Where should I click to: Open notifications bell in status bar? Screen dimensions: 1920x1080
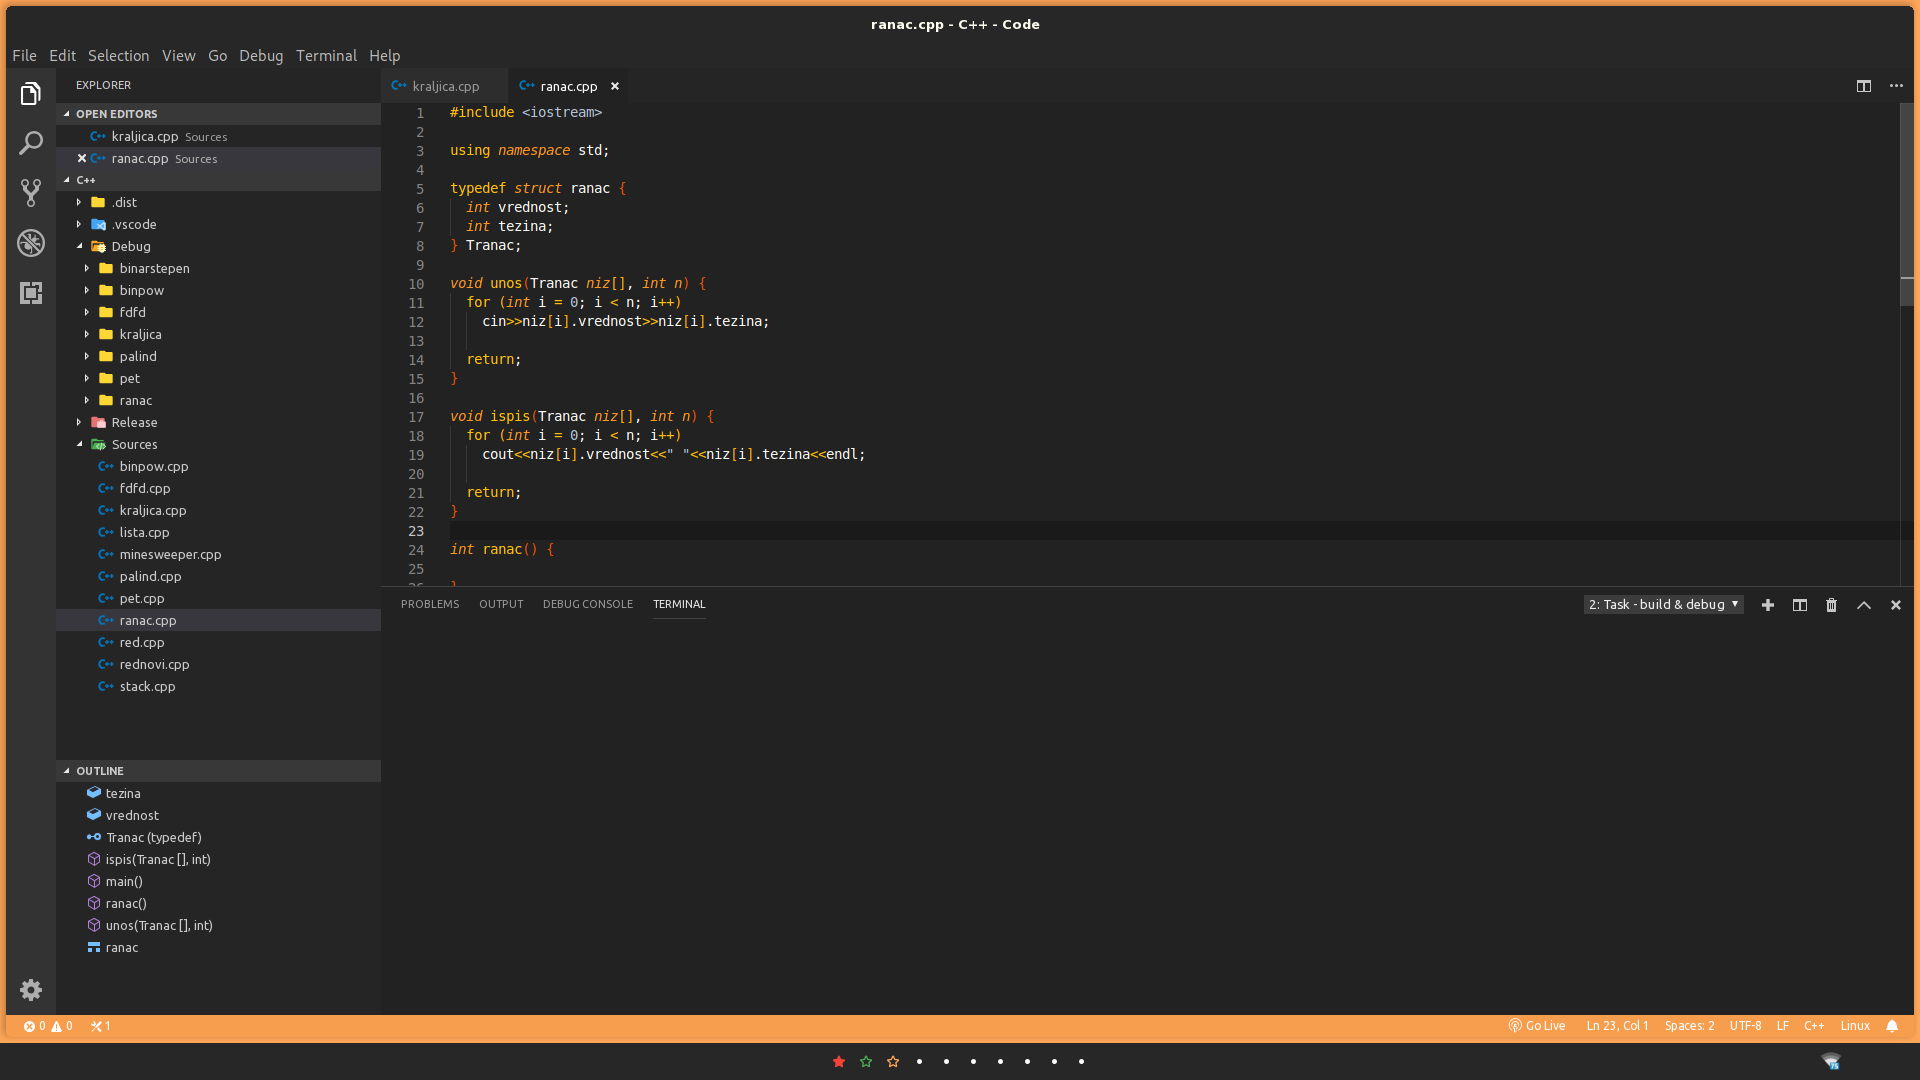(1892, 1026)
